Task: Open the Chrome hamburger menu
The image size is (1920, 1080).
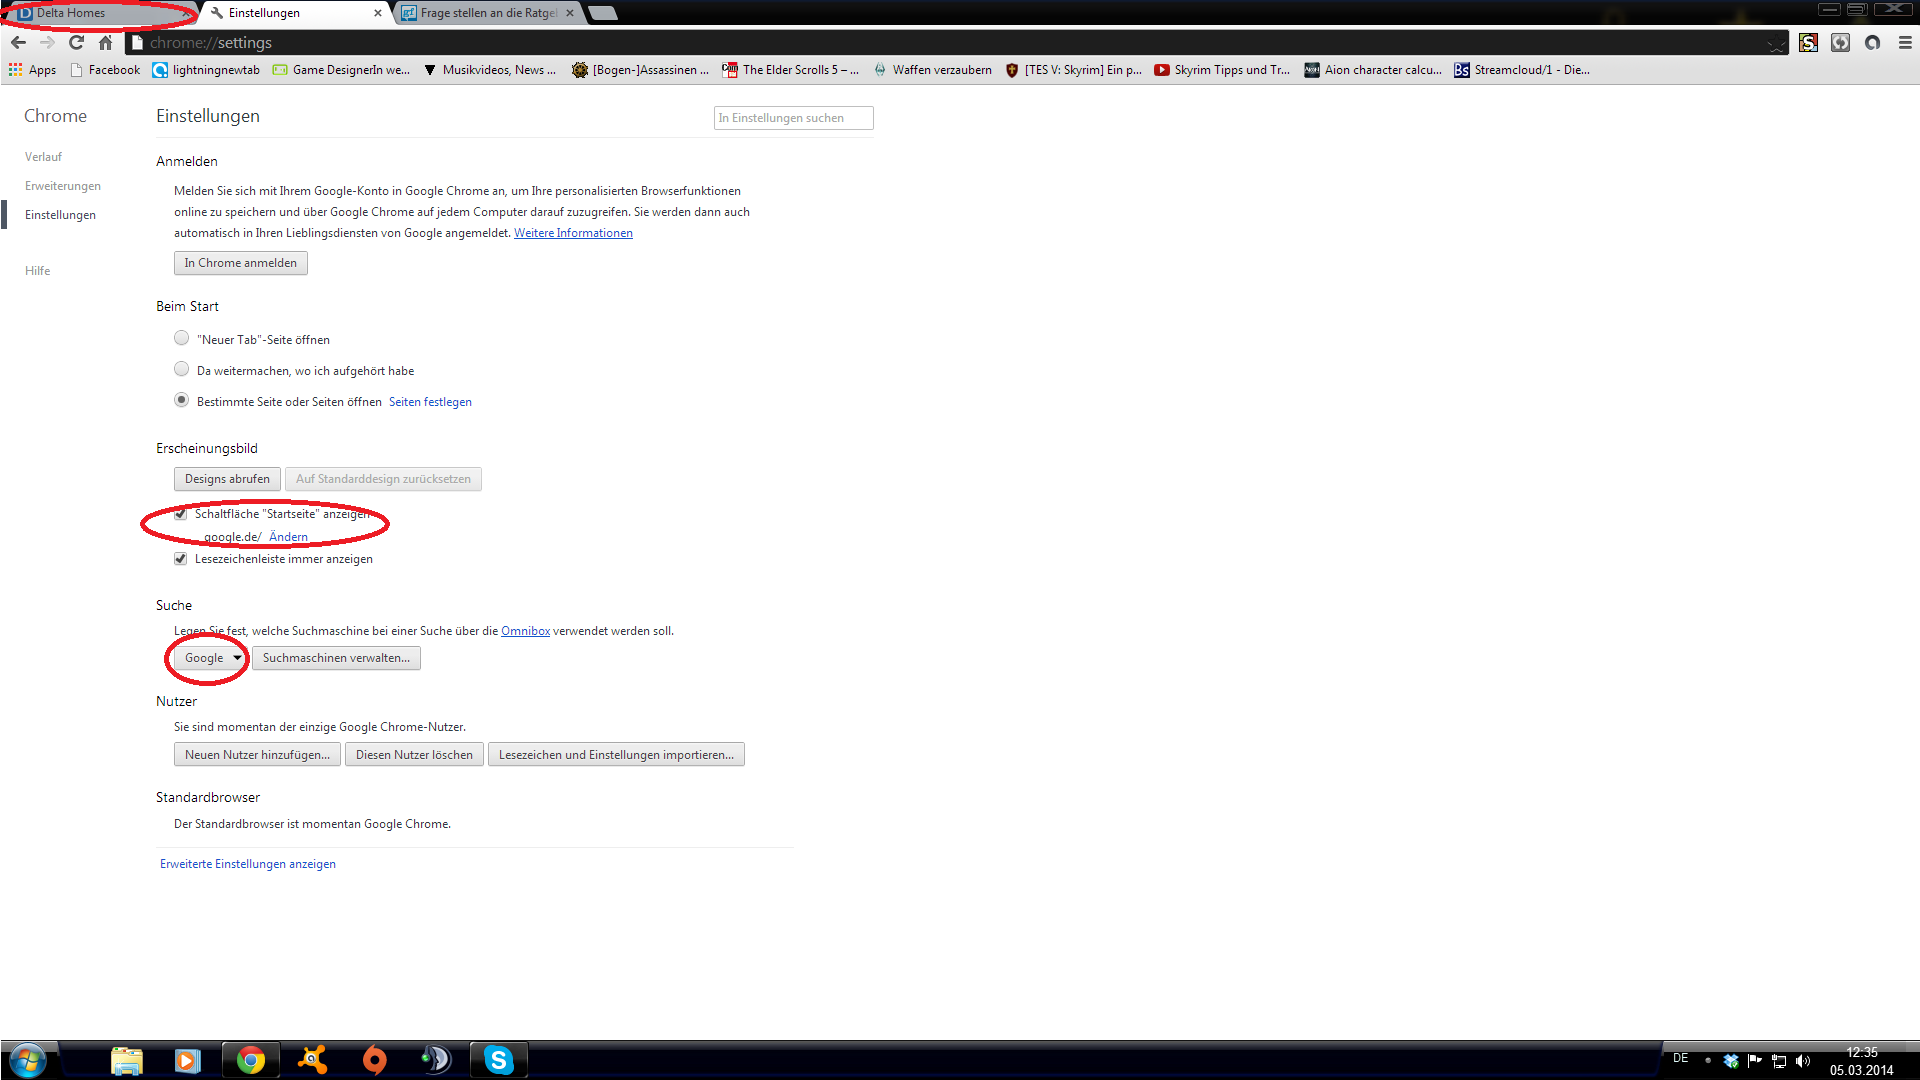Action: pyautogui.click(x=1905, y=43)
